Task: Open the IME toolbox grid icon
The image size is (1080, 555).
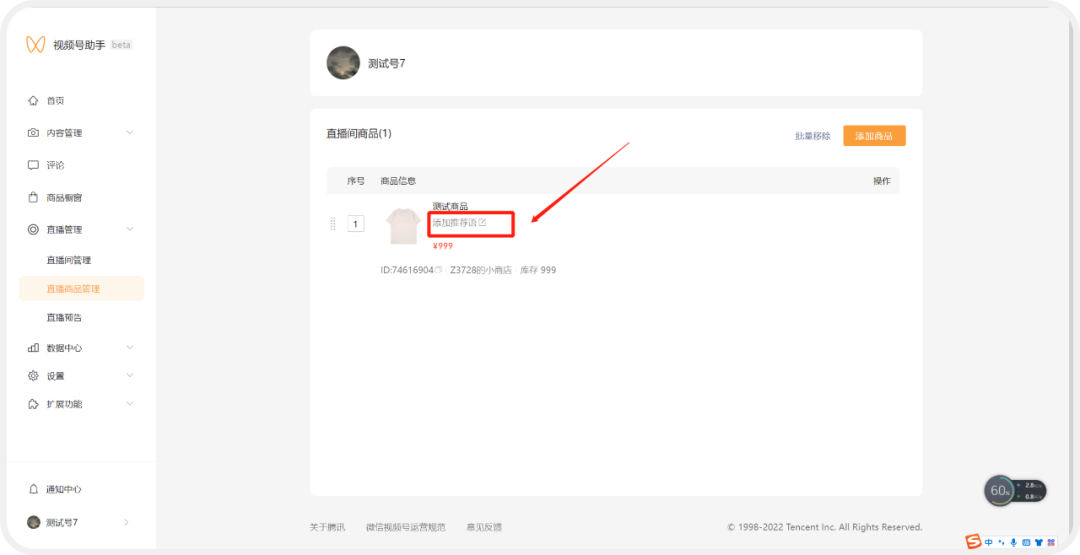Action: 1051,543
